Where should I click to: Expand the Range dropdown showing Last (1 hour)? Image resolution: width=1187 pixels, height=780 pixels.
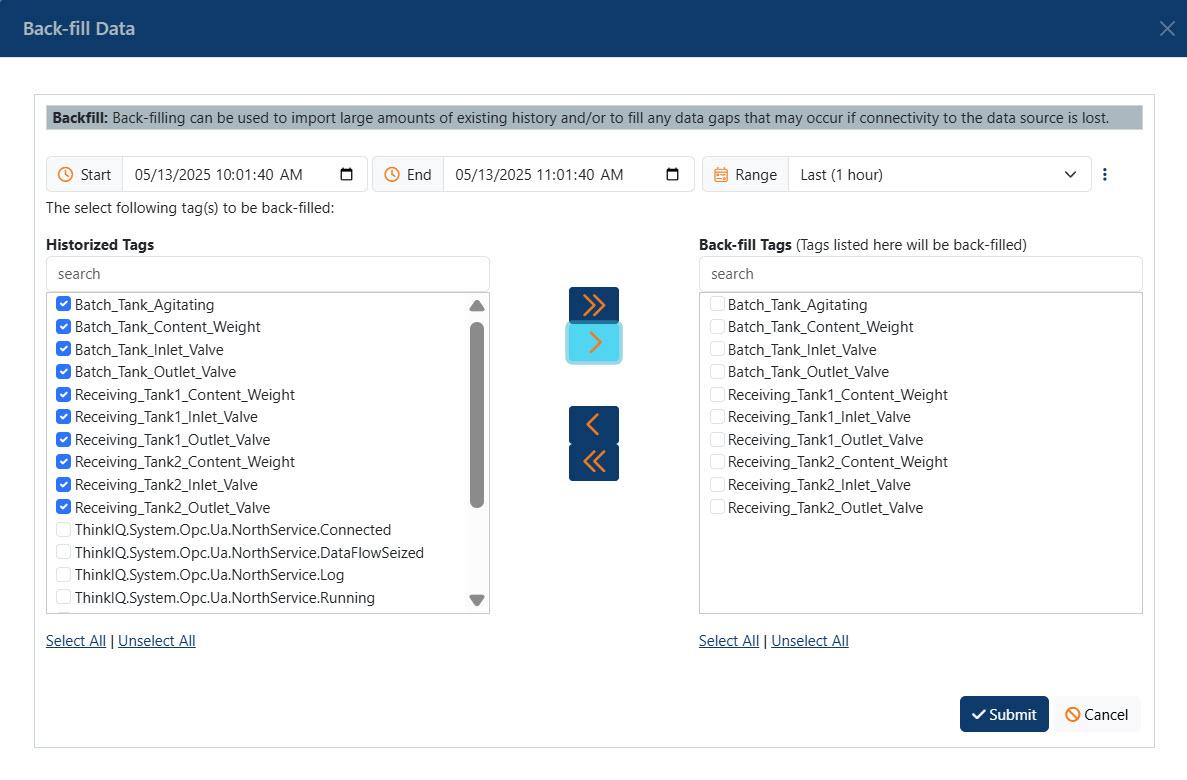click(939, 174)
